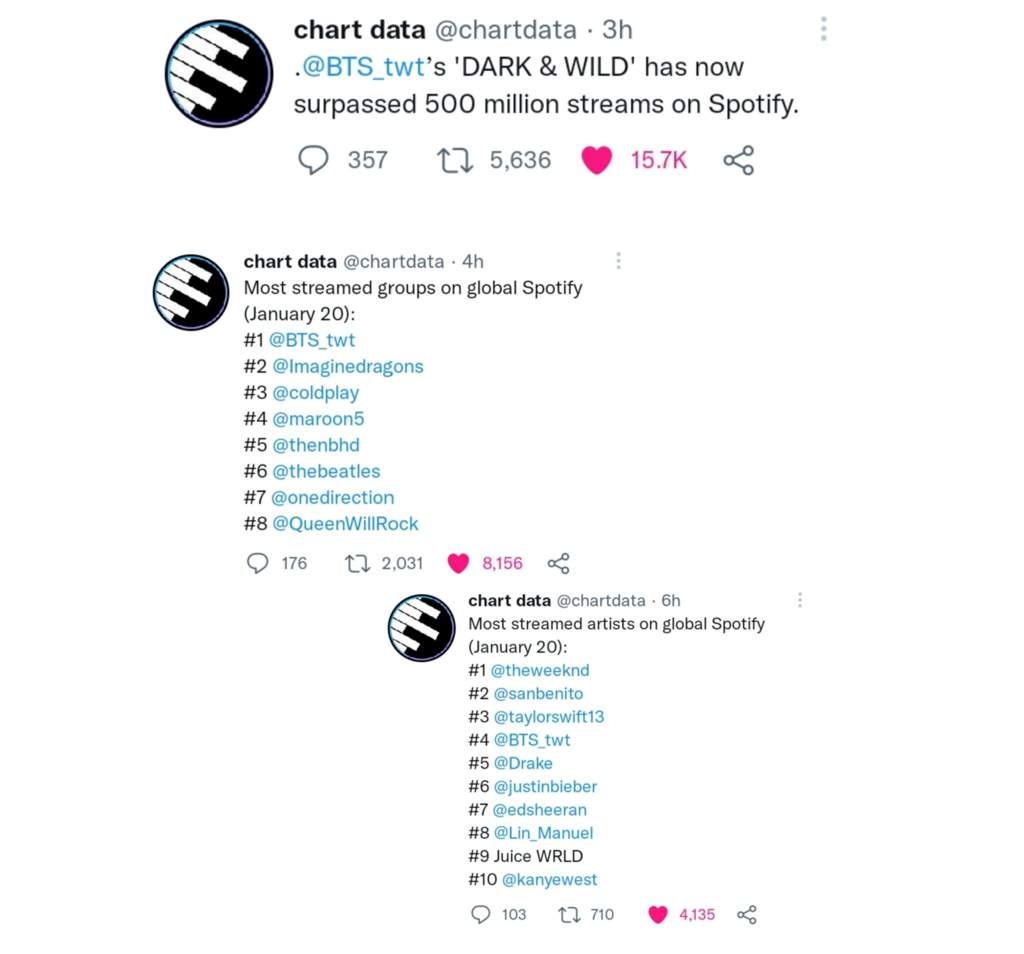1024x954 pixels.
Task: Open the @theweeknd mention link
Action: coord(540,671)
